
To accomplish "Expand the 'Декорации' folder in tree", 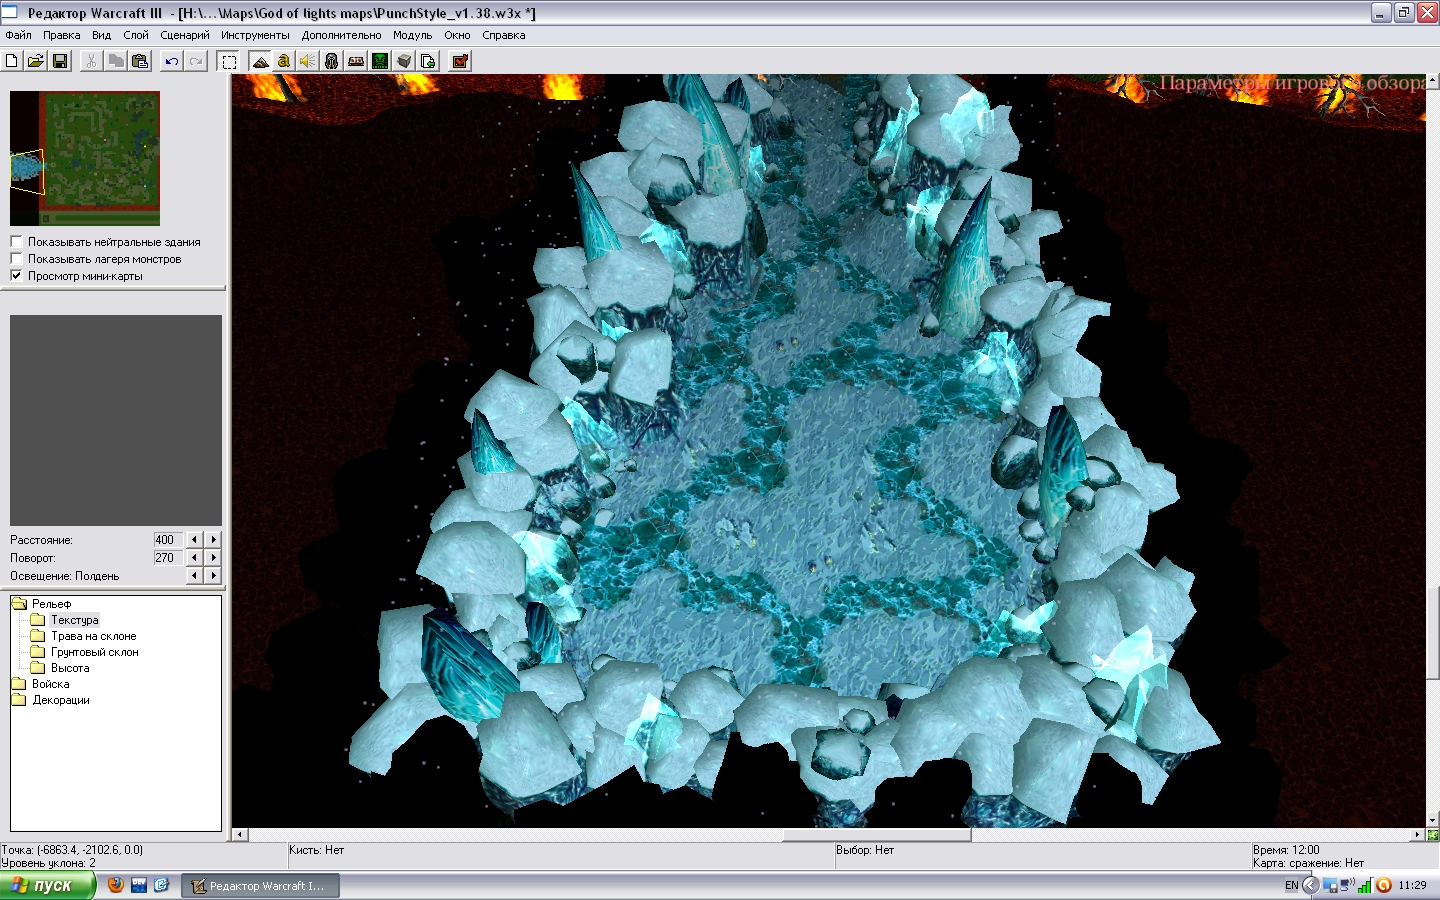I will pyautogui.click(x=60, y=700).
